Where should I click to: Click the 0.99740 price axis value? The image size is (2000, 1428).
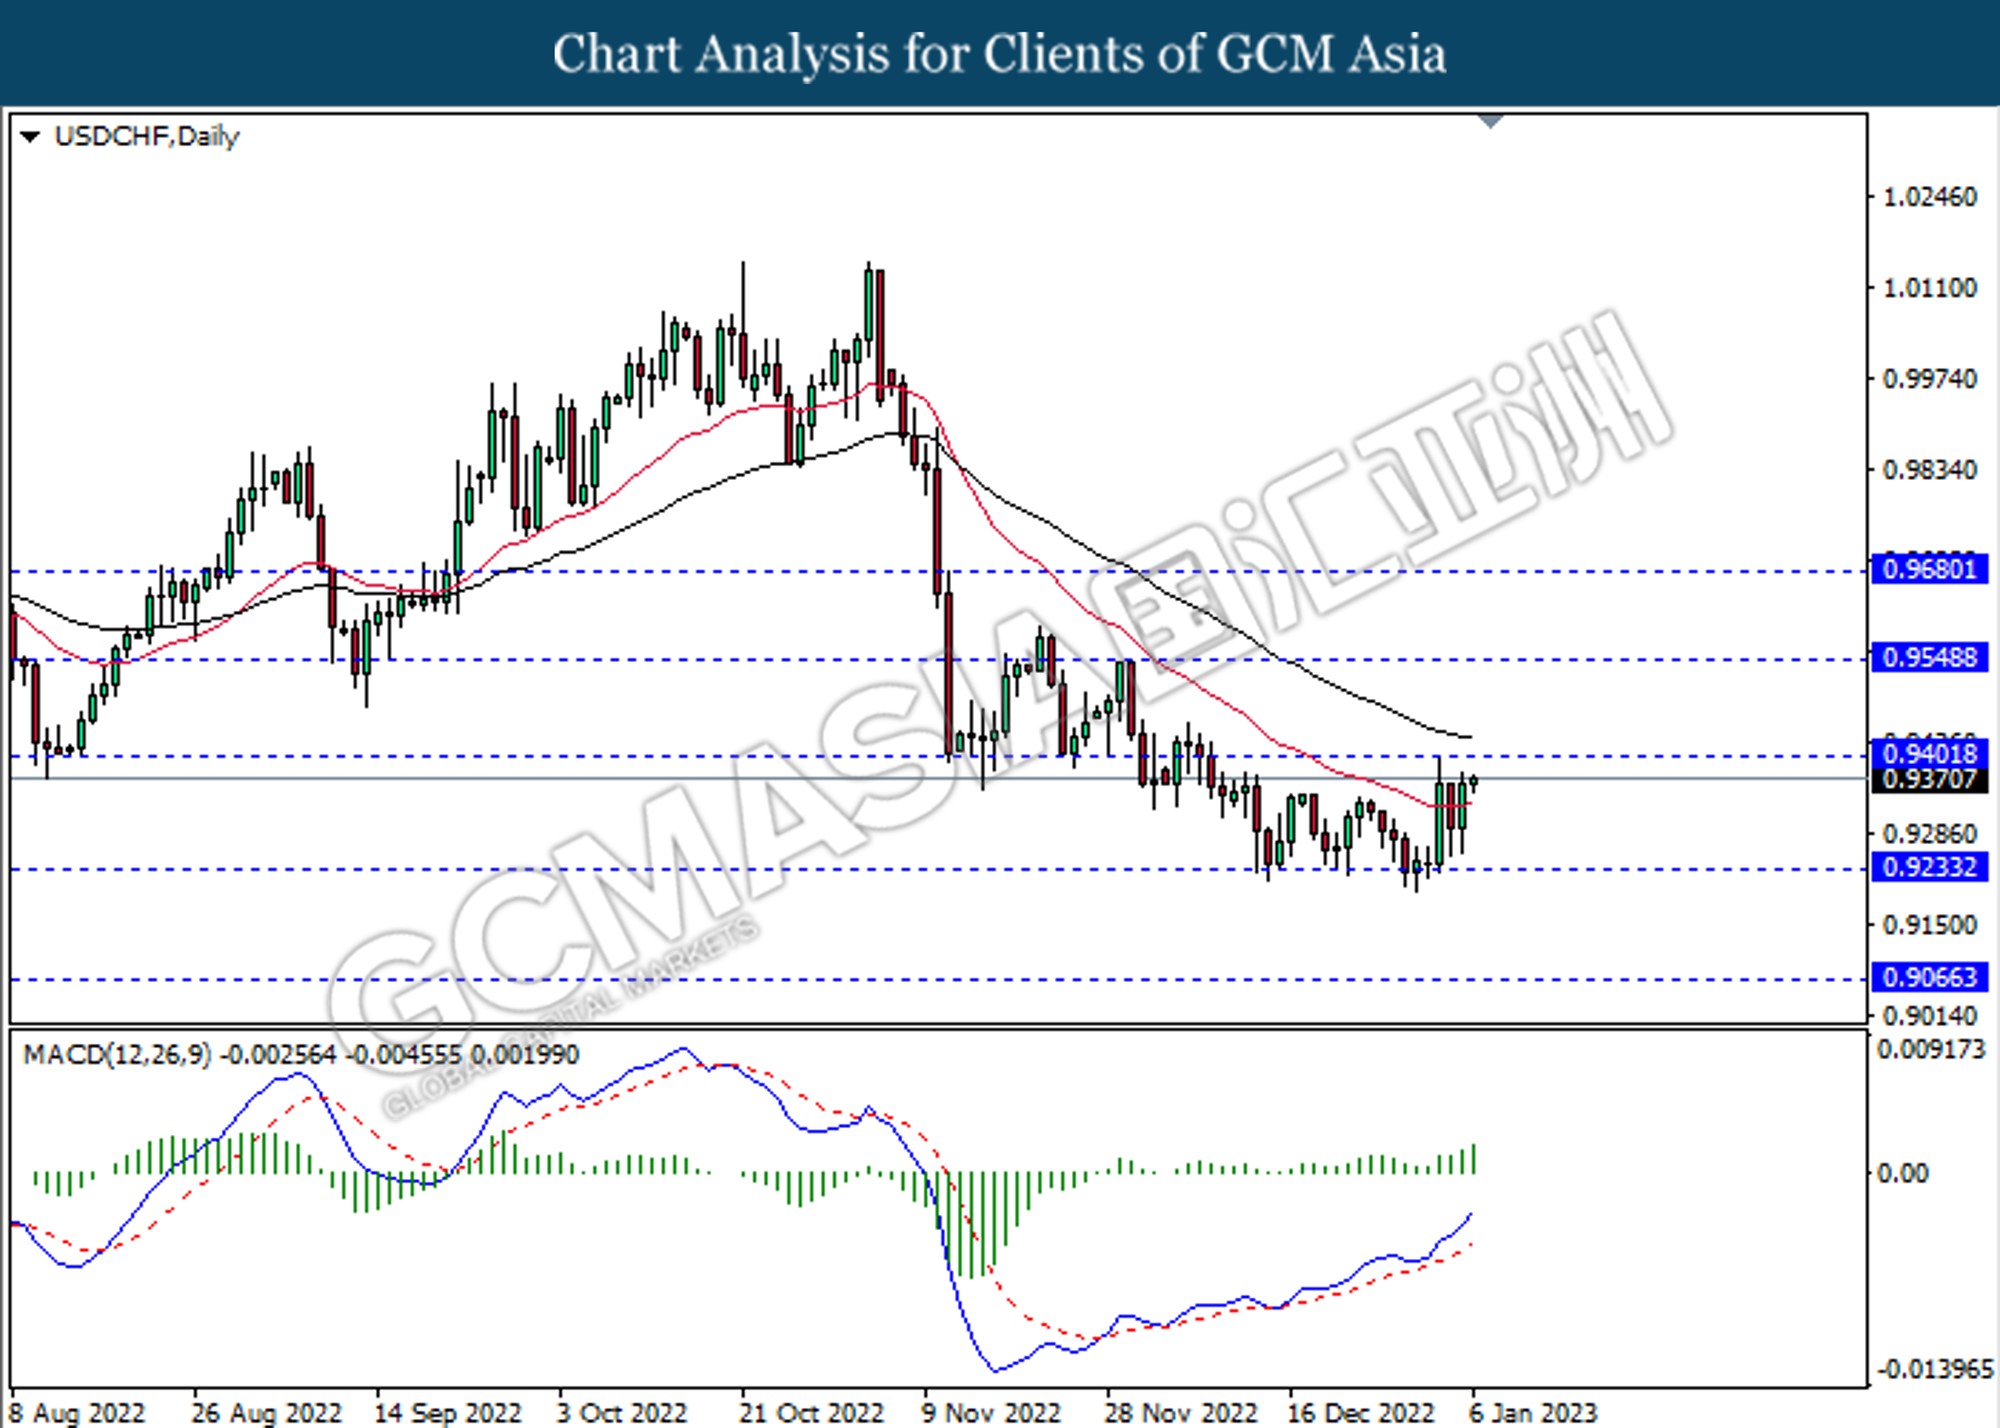pyautogui.click(x=1930, y=379)
